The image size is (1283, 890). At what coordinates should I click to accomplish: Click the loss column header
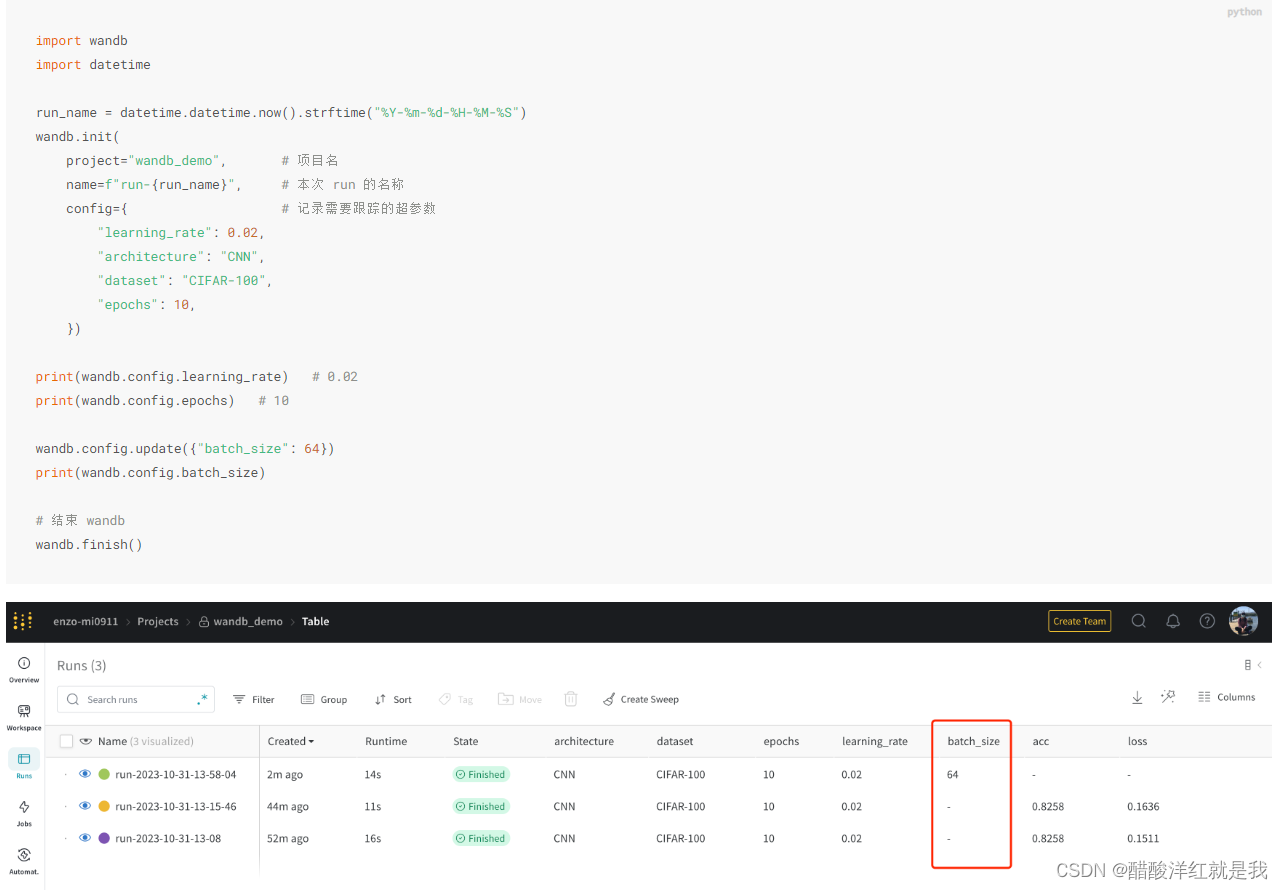[x=1137, y=741]
